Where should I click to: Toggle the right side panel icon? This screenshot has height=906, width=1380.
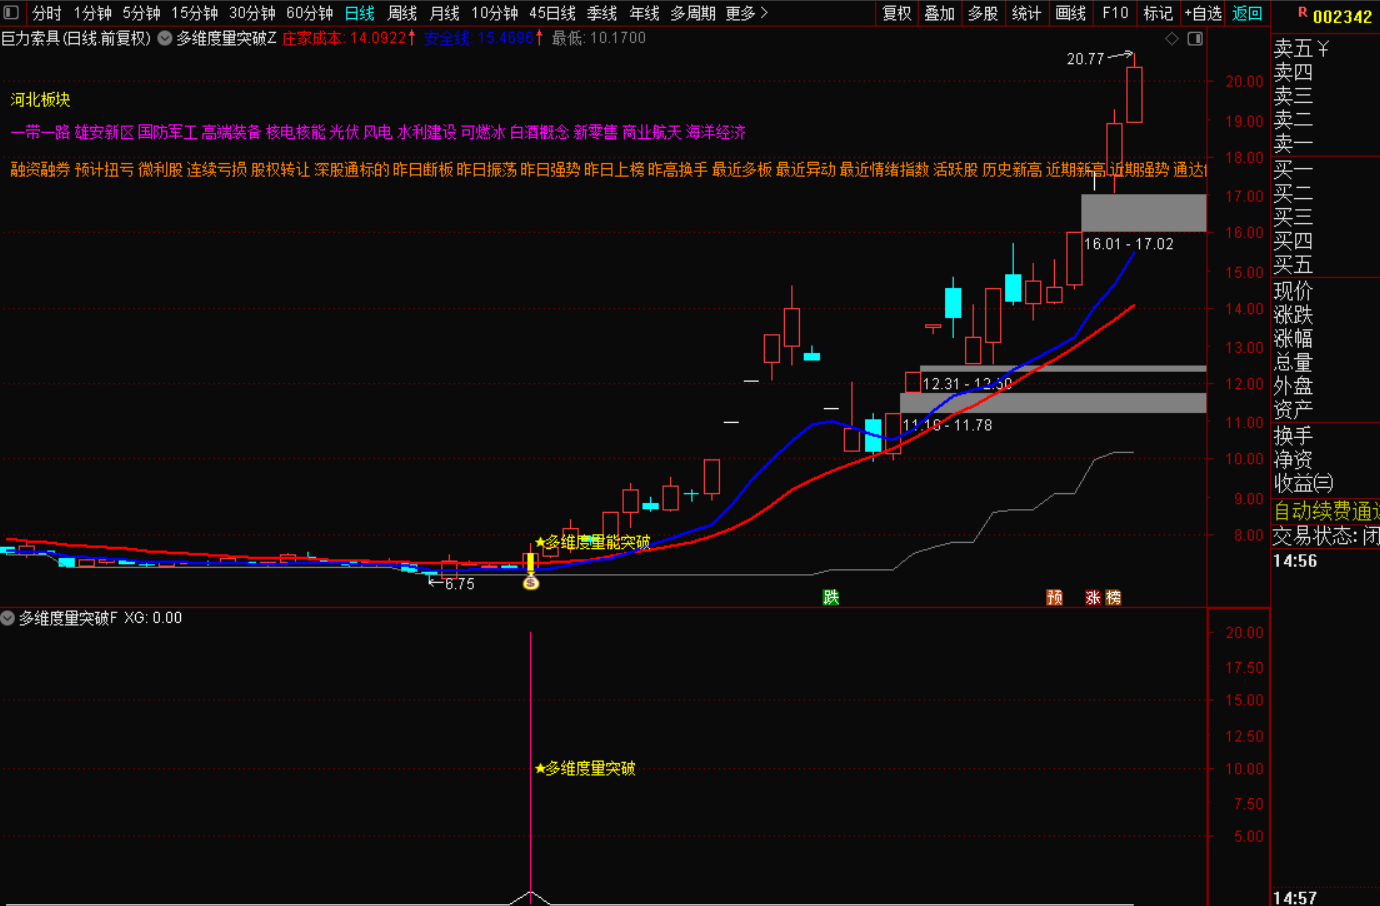click(1194, 39)
